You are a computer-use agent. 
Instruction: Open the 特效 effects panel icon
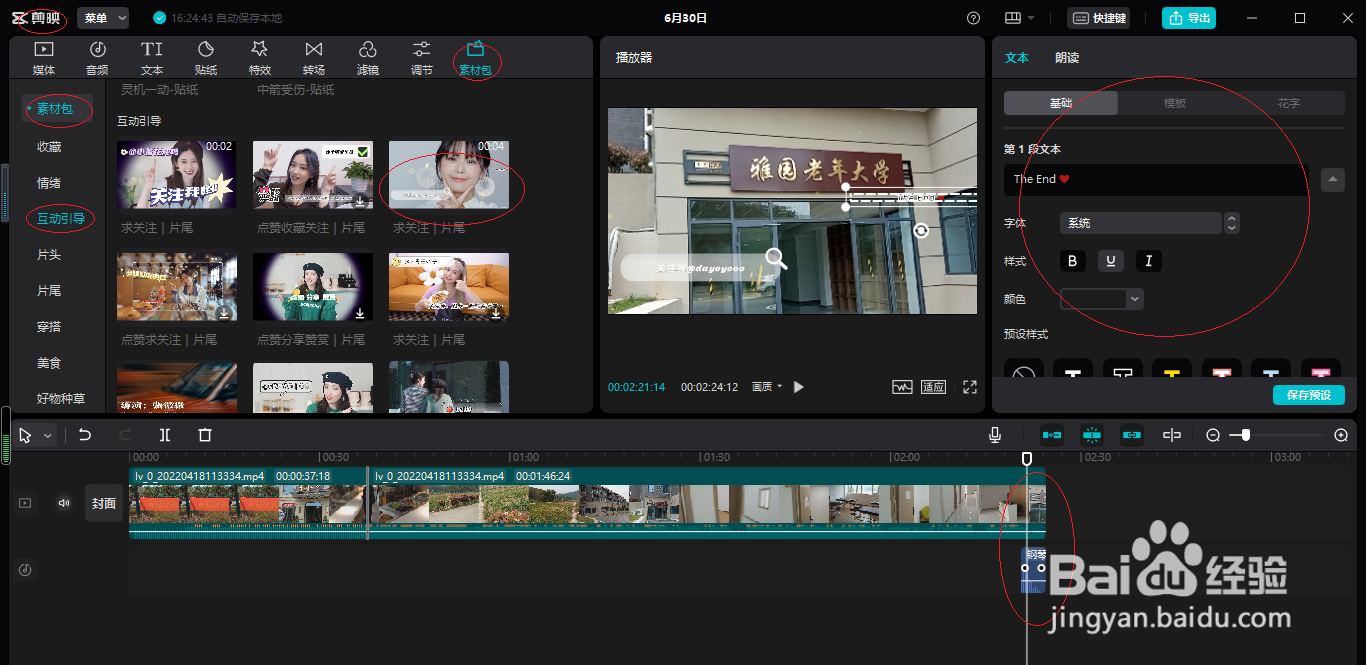click(x=260, y=58)
